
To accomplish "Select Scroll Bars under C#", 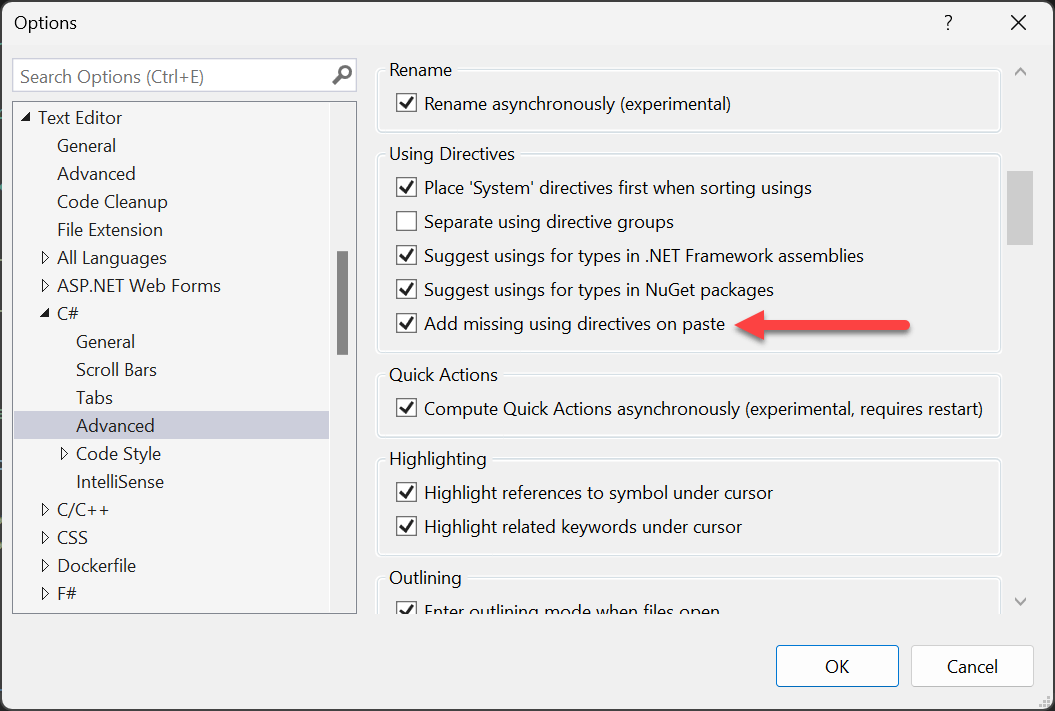I will 116,370.
